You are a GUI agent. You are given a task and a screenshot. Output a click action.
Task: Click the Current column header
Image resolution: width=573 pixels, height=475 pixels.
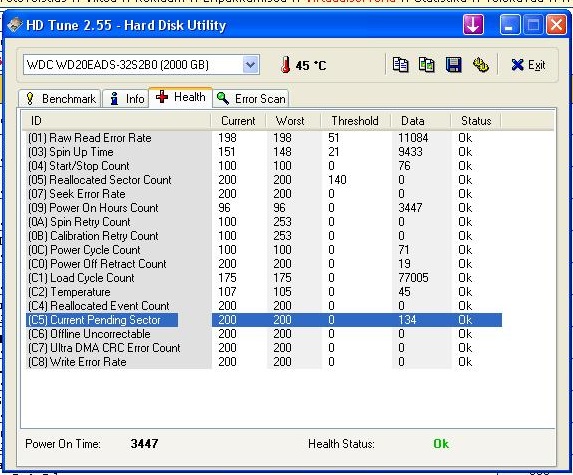238,121
